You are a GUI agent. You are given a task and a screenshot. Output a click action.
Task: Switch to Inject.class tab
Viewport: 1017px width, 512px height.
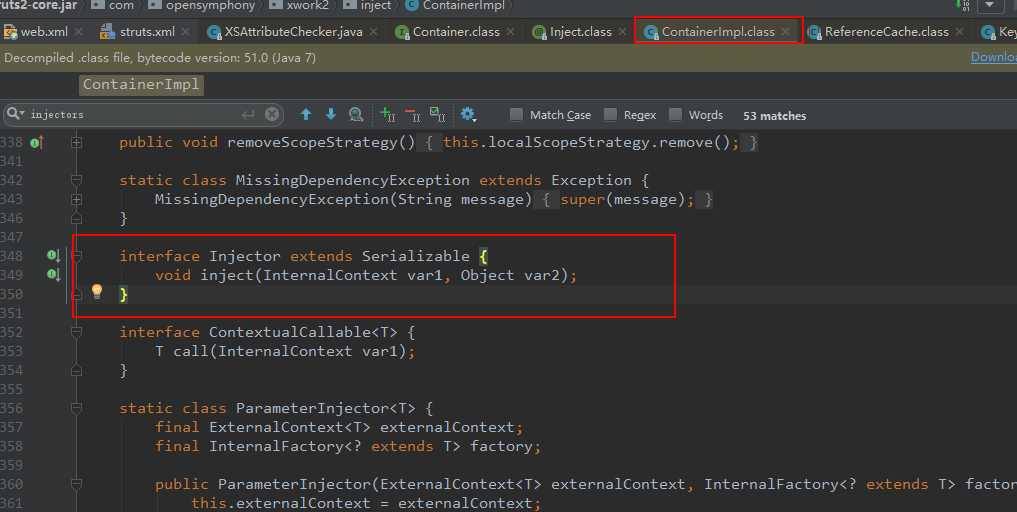[x=580, y=32]
